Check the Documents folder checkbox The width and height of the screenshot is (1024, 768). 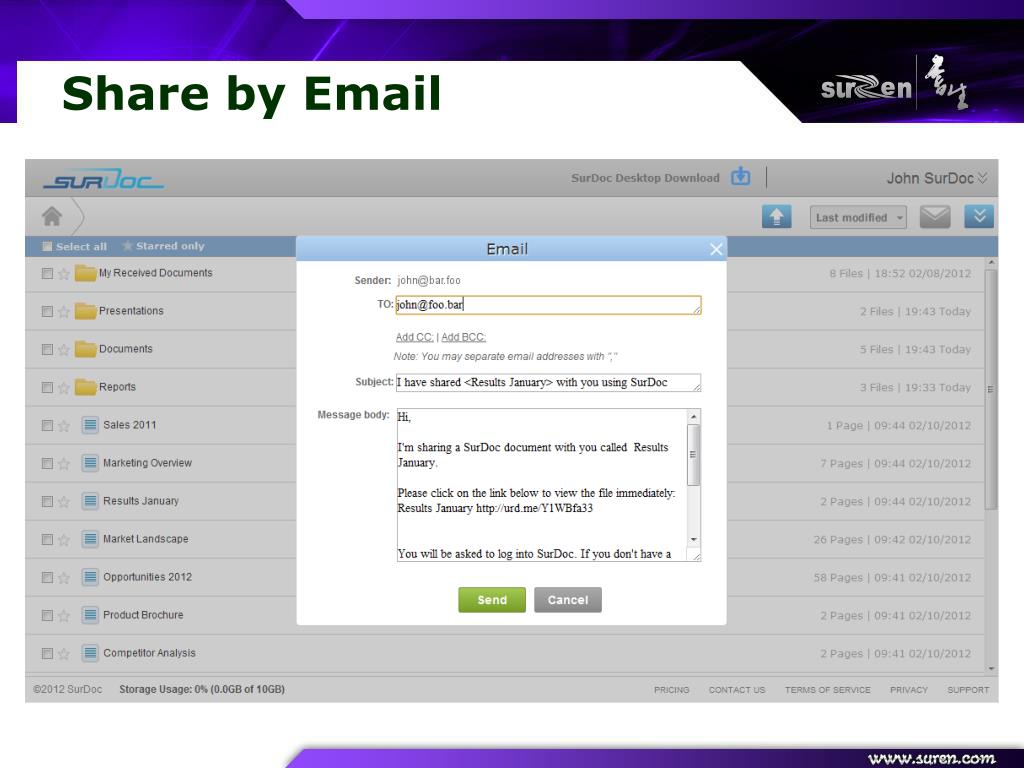pyautogui.click(x=47, y=349)
